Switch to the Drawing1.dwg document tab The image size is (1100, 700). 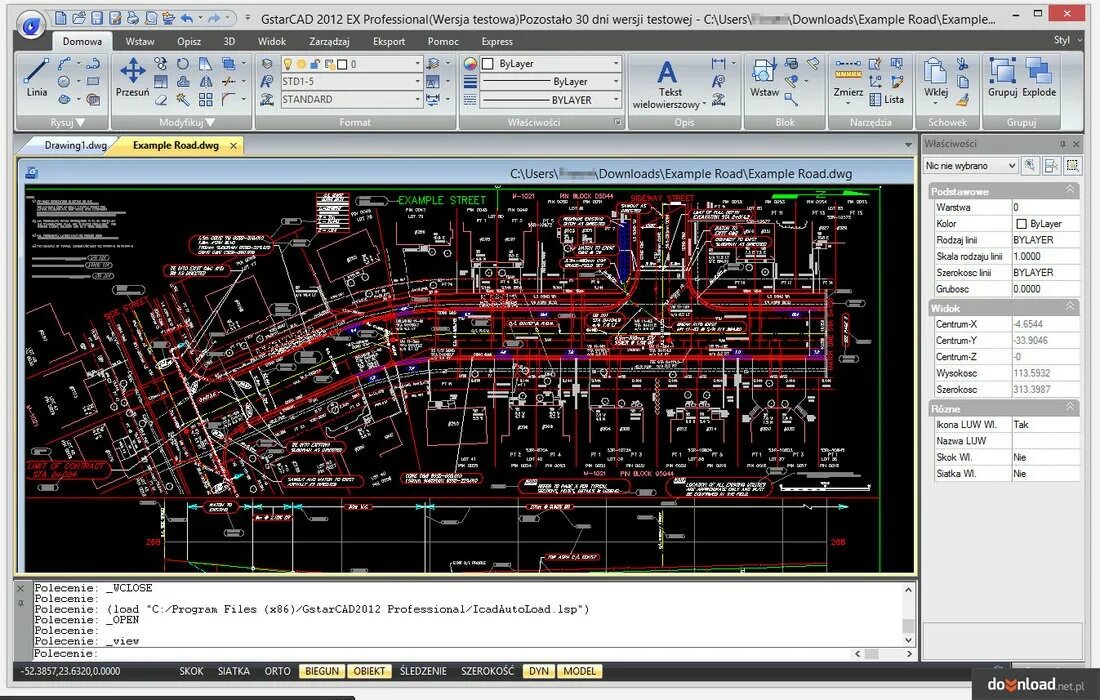(75, 145)
